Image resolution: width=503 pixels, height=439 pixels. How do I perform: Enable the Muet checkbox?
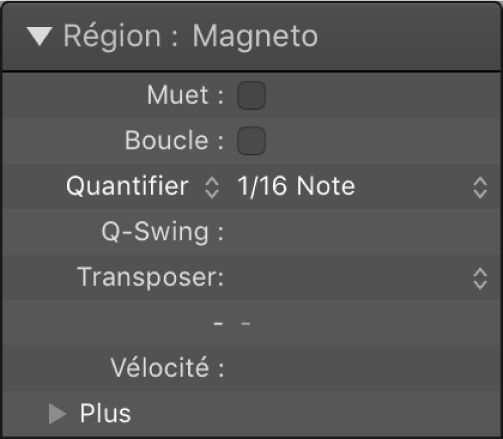click(x=251, y=95)
